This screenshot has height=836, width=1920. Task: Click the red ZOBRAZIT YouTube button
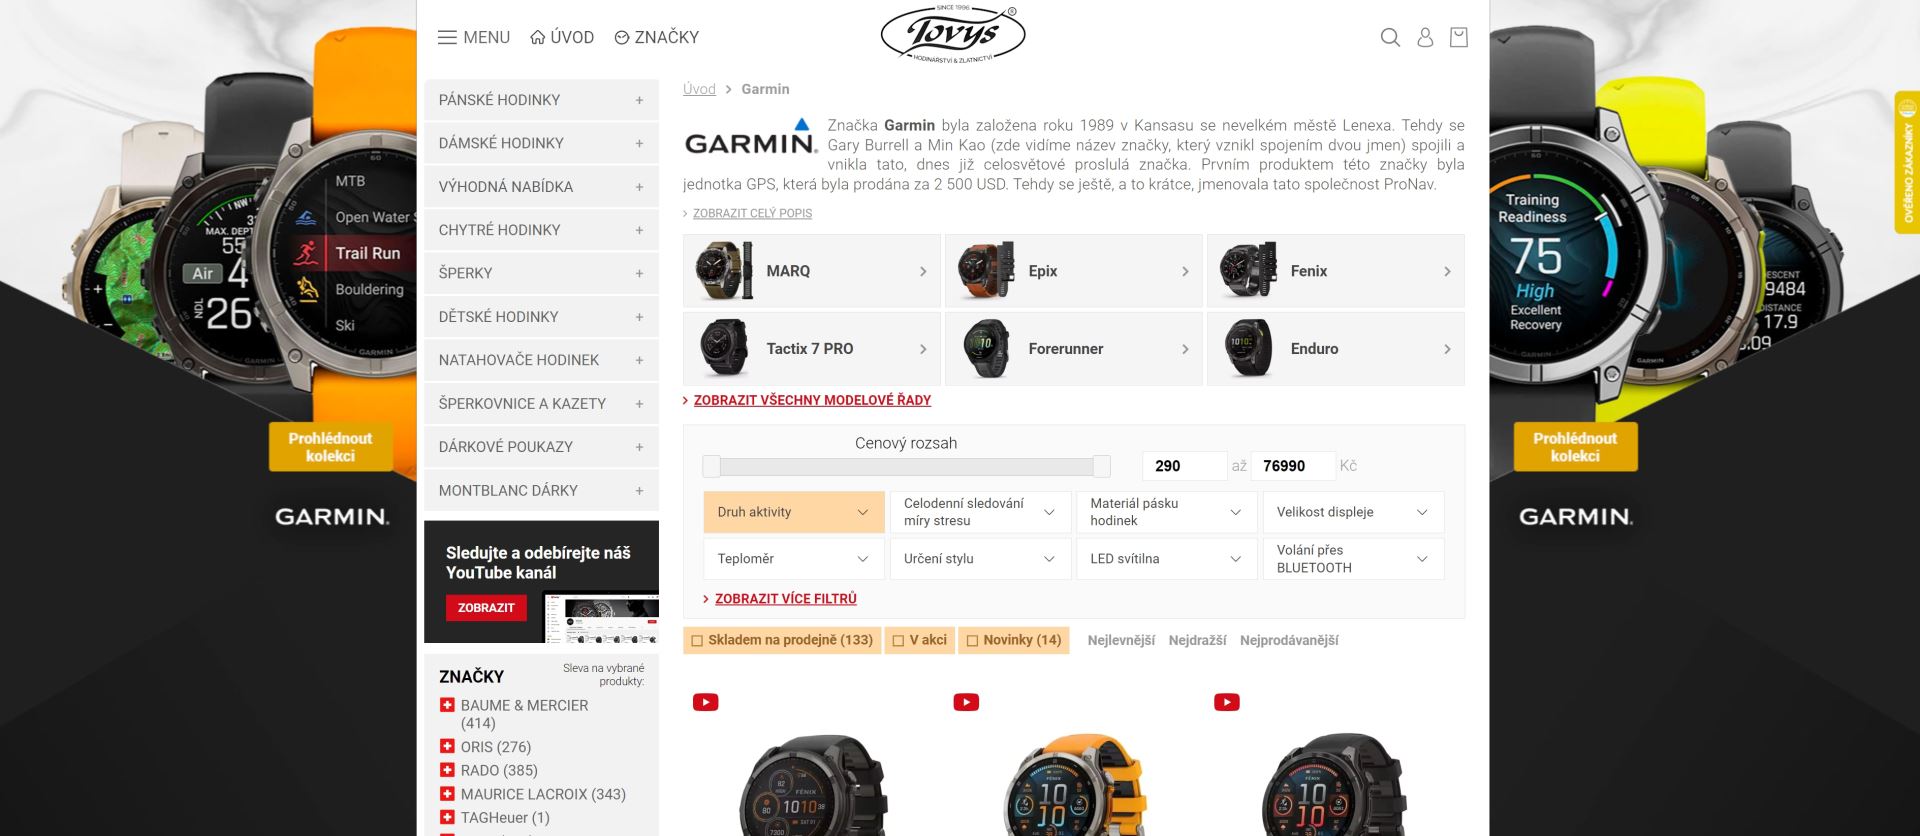click(486, 608)
